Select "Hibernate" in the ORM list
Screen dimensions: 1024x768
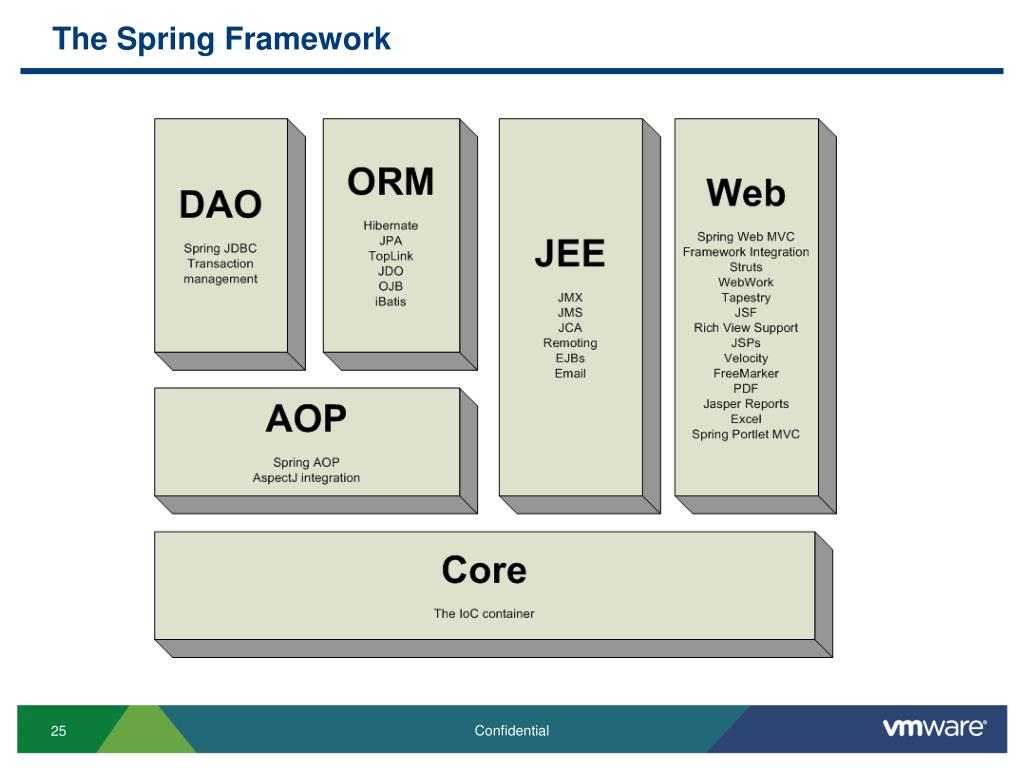coord(391,225)
